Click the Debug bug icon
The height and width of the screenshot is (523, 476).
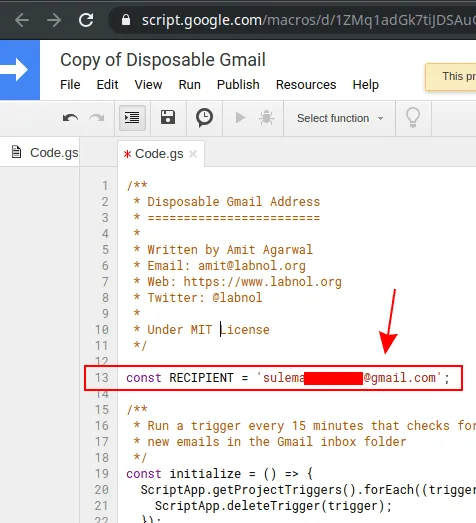point(267,118)
